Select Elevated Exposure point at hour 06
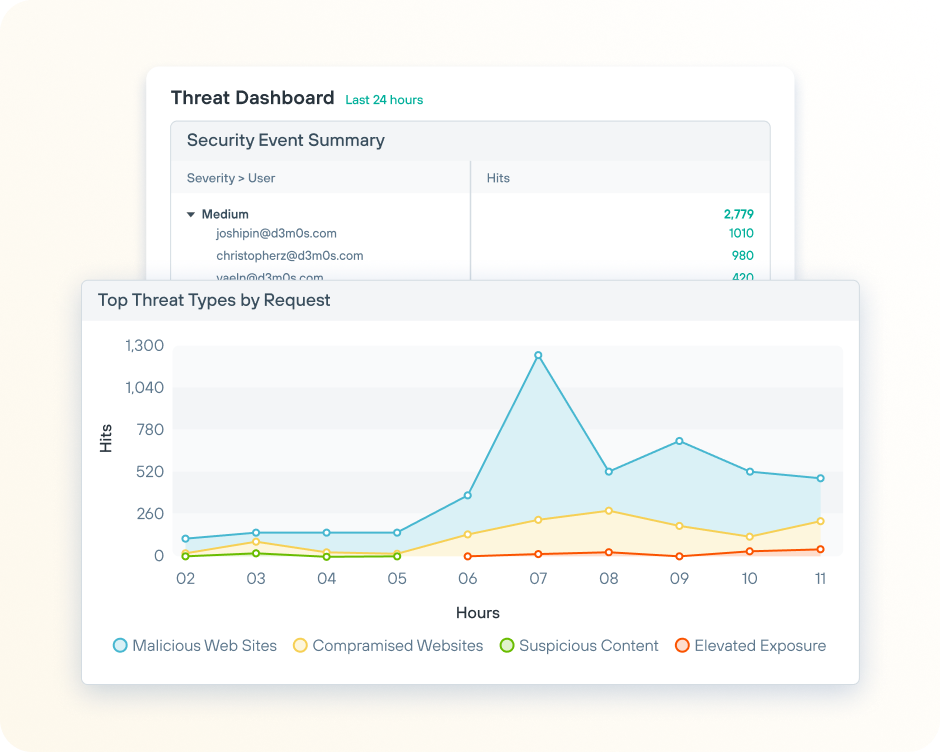 point(468,557)
